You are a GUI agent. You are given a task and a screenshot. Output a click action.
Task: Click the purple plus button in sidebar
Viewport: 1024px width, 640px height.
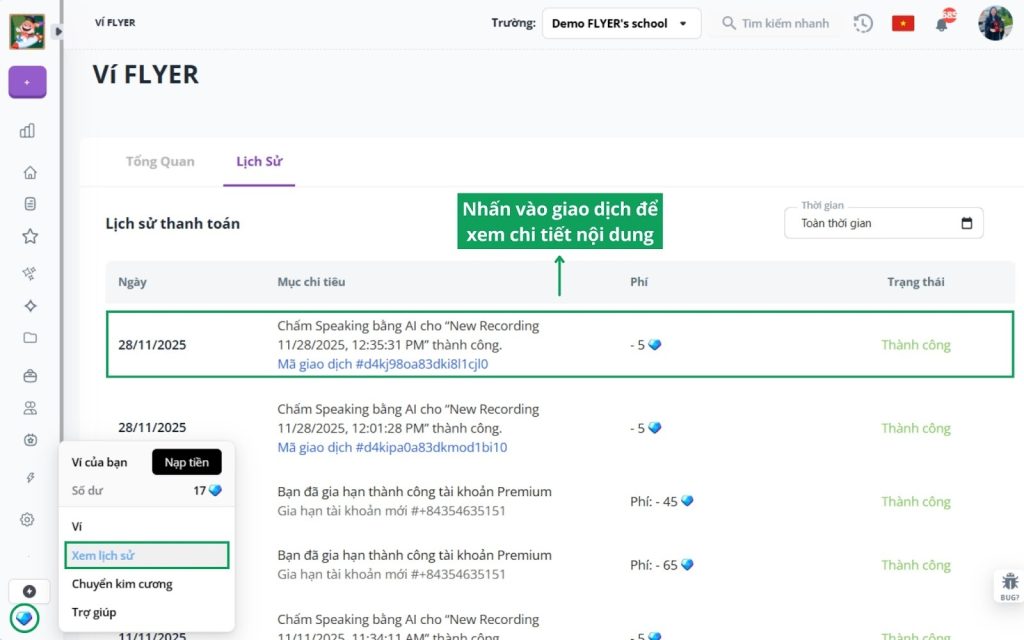[27, 82]
